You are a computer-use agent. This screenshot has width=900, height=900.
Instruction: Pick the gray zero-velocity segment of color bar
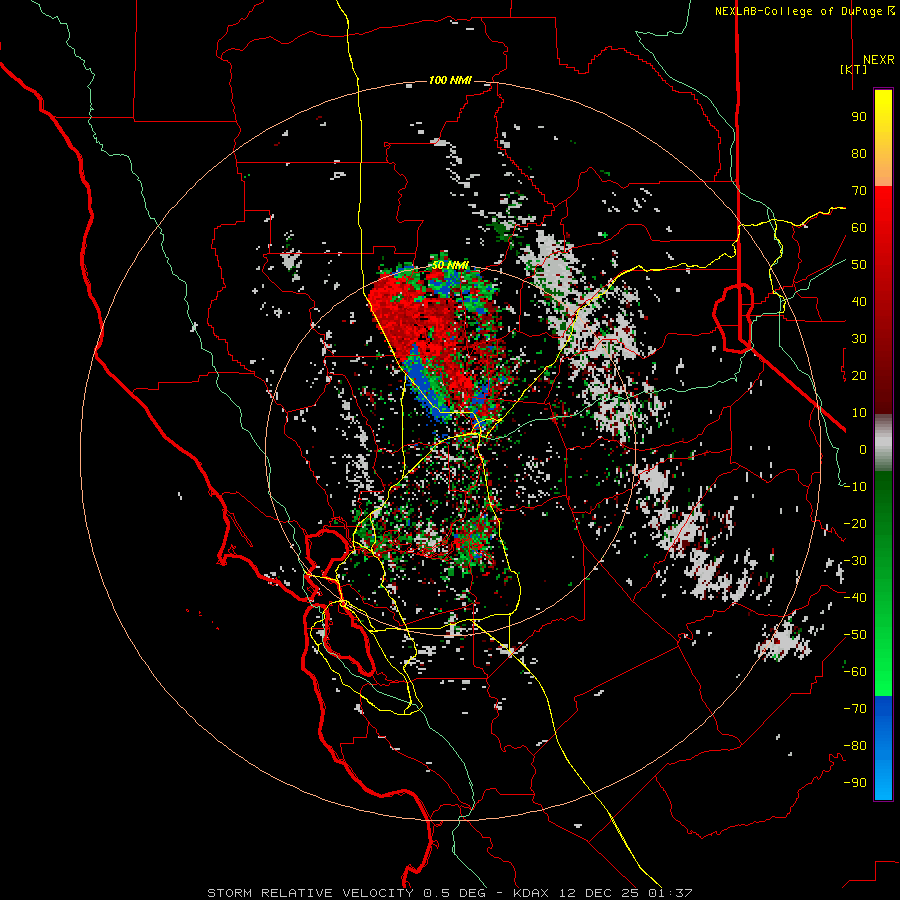pyautogui.click(x=883, y=442)
